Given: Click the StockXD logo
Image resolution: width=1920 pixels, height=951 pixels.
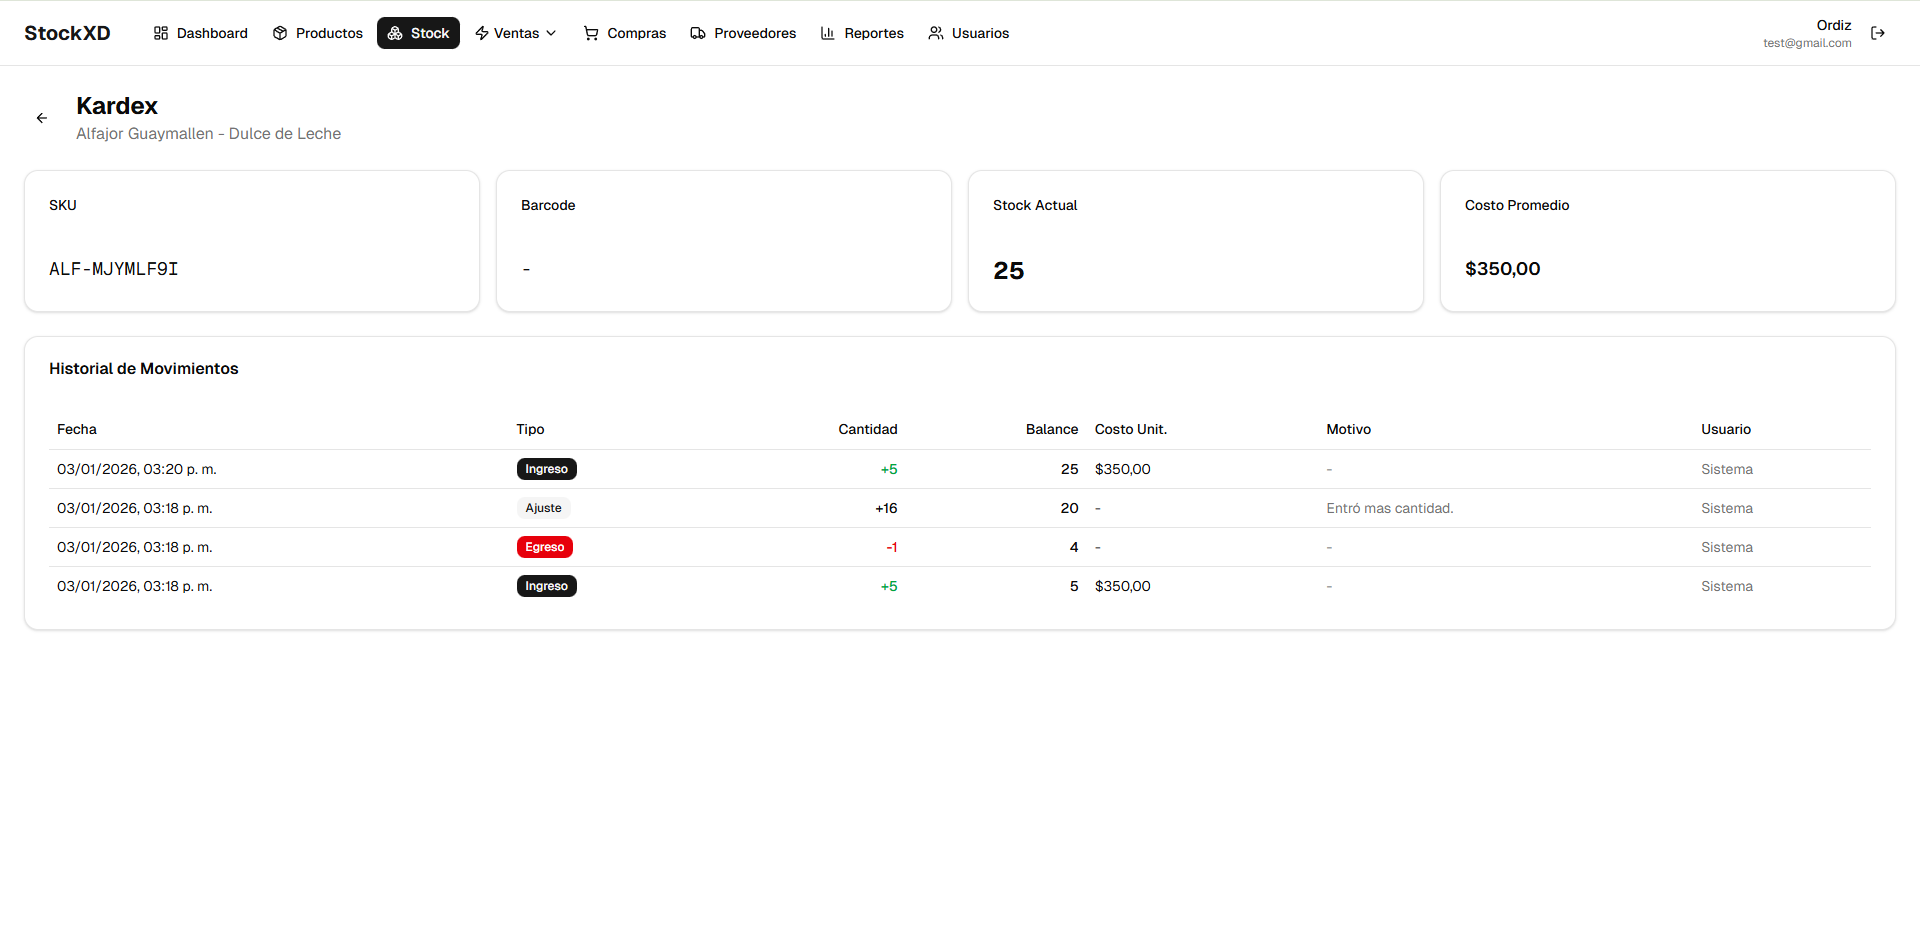Looking at the screenshot, I should (x=67, y=33).
